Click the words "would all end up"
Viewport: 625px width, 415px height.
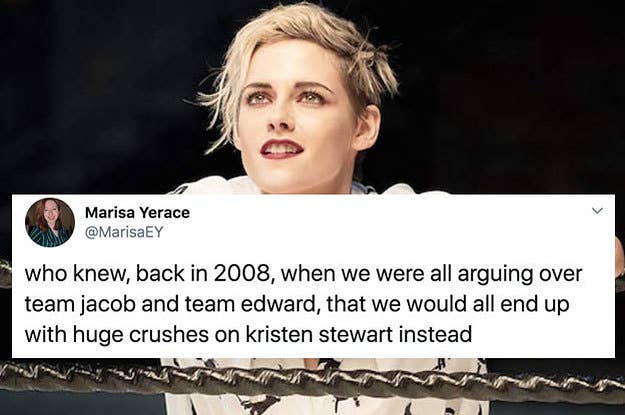pyautogui.click(x=488, y=305)
